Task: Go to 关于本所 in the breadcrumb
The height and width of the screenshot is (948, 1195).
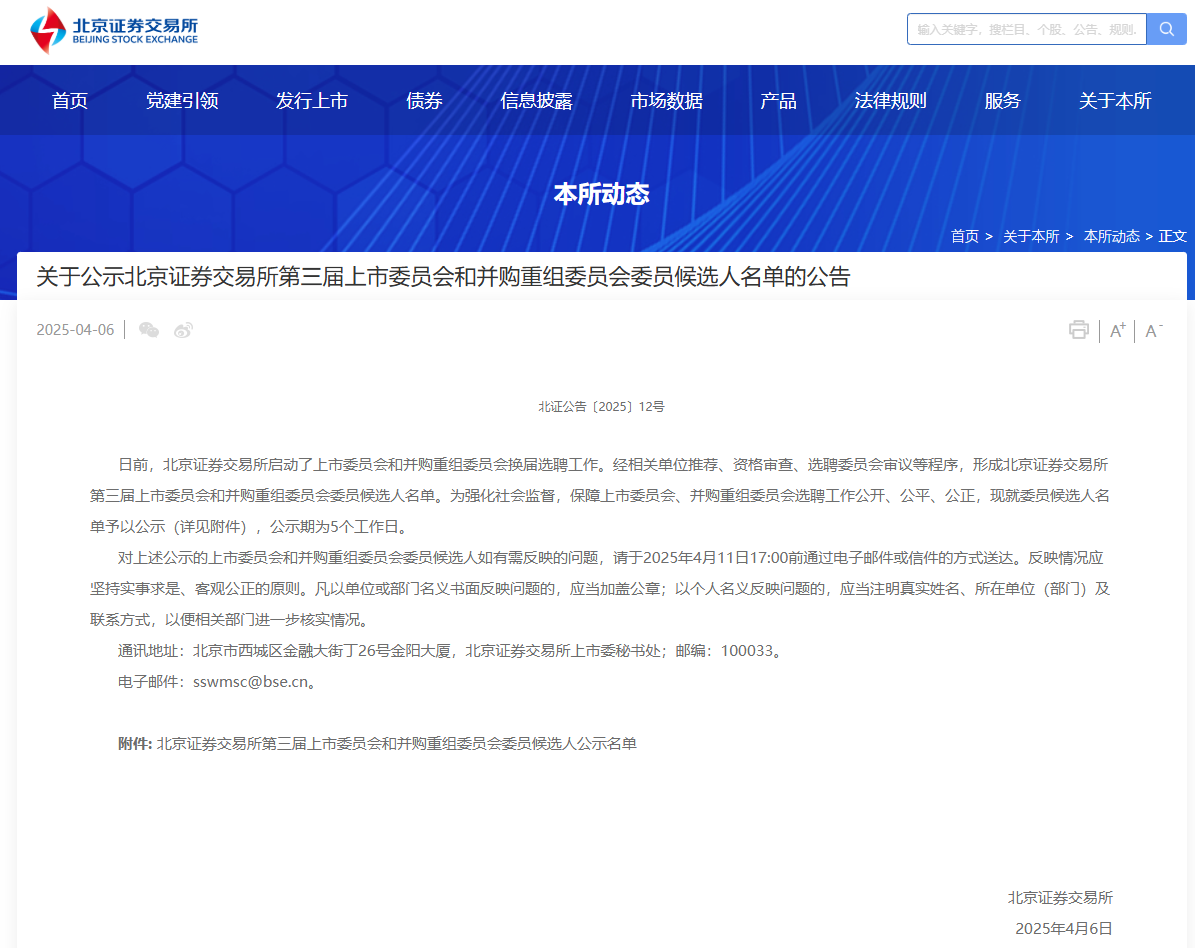Action: (x=1031, y=236)
